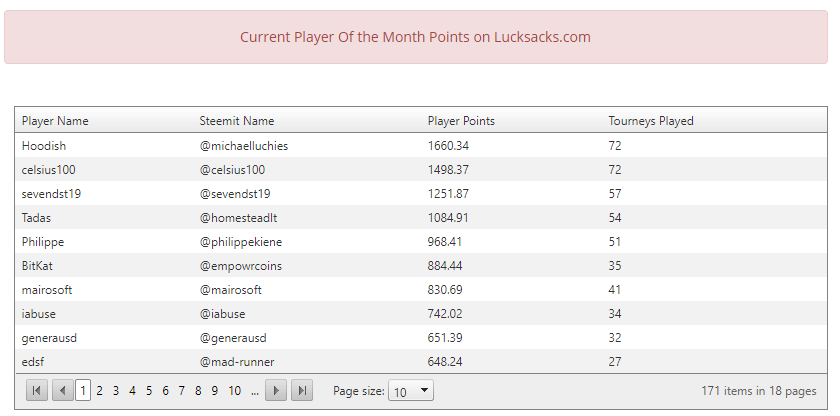Click tourneys played 54 for Tadas
Image resolution: width=840 pixels, height=416 pixels.
(x=615, y=218)
